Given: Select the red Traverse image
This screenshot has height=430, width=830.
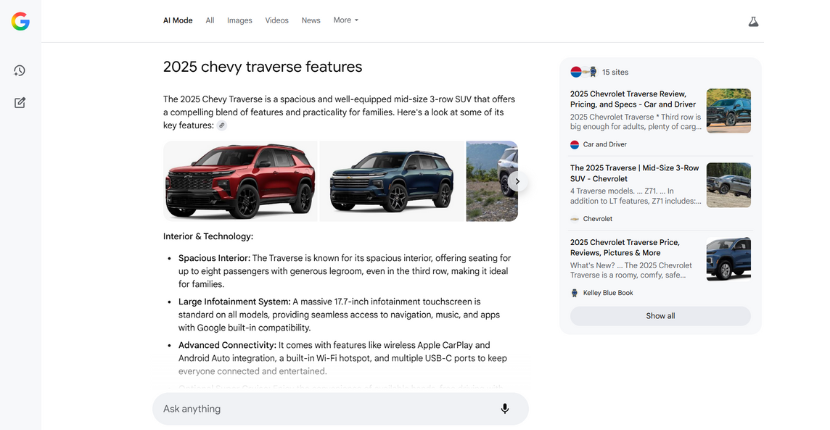Looking at the screenshot, I should click(x=240, y=181).
